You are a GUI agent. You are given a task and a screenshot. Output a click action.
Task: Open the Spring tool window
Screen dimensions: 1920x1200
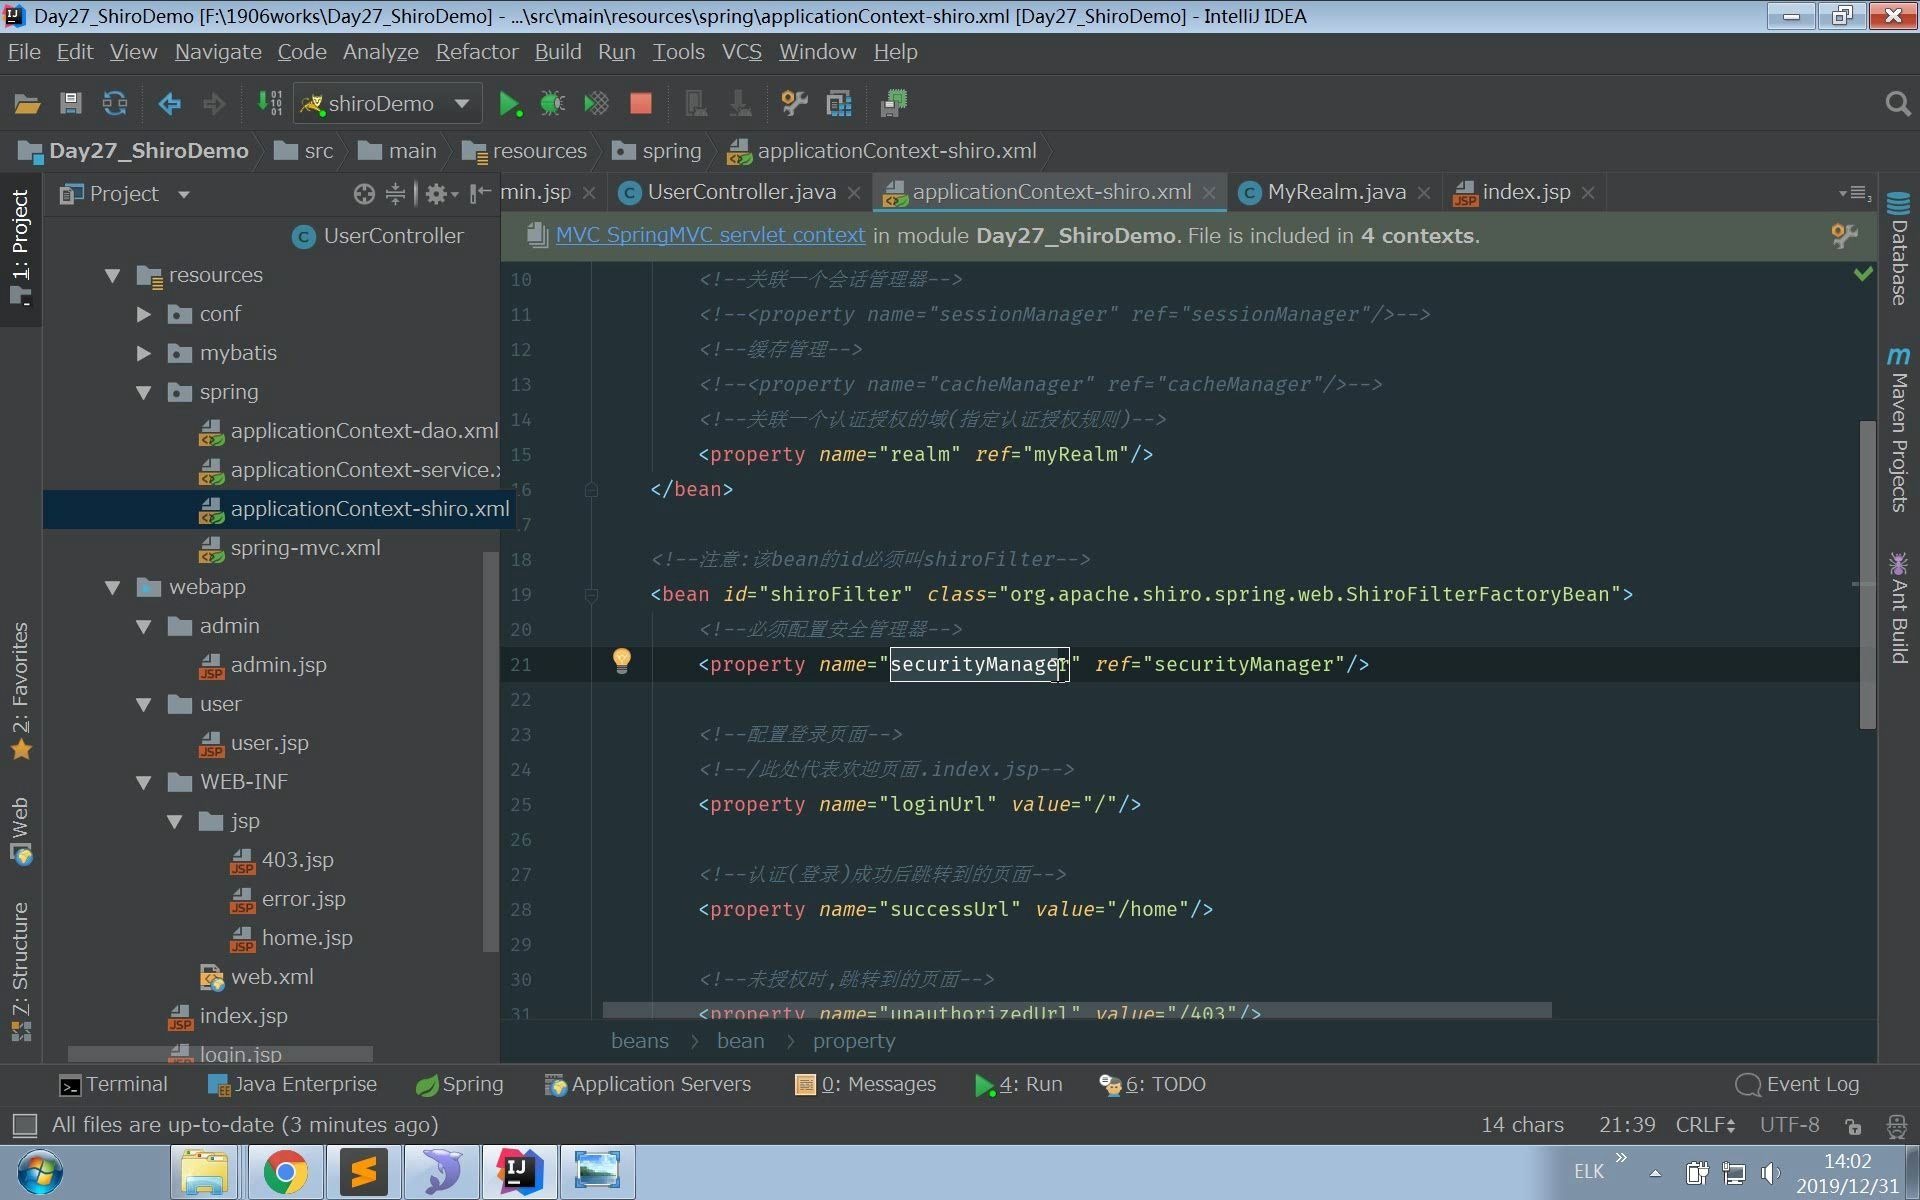click(x=459, y=1085)
